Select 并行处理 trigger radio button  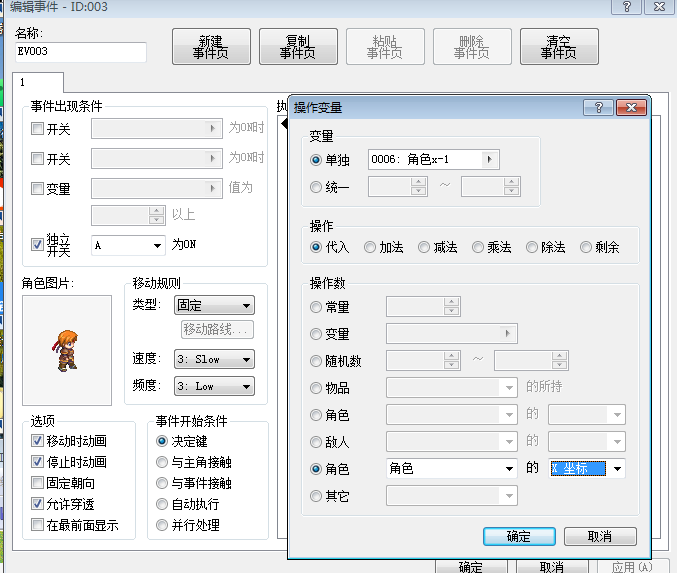pos(162,525)
